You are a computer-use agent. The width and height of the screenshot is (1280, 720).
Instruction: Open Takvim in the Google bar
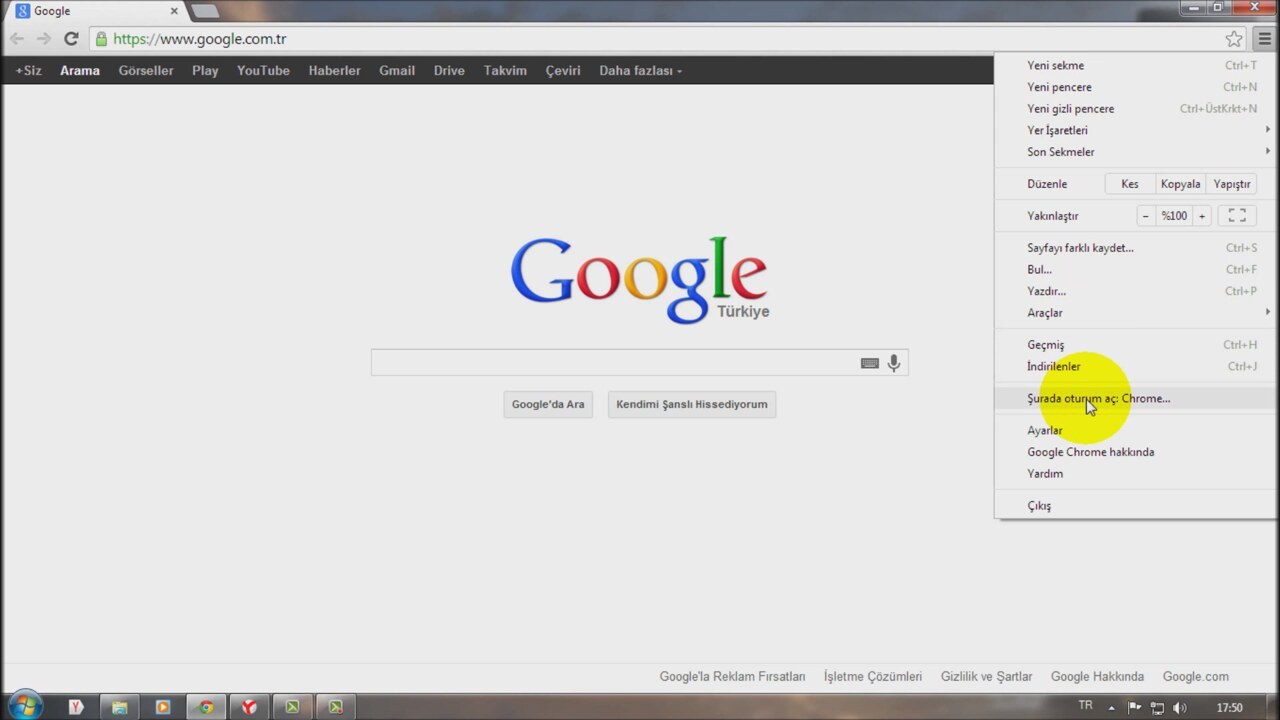tap(505, 71)
